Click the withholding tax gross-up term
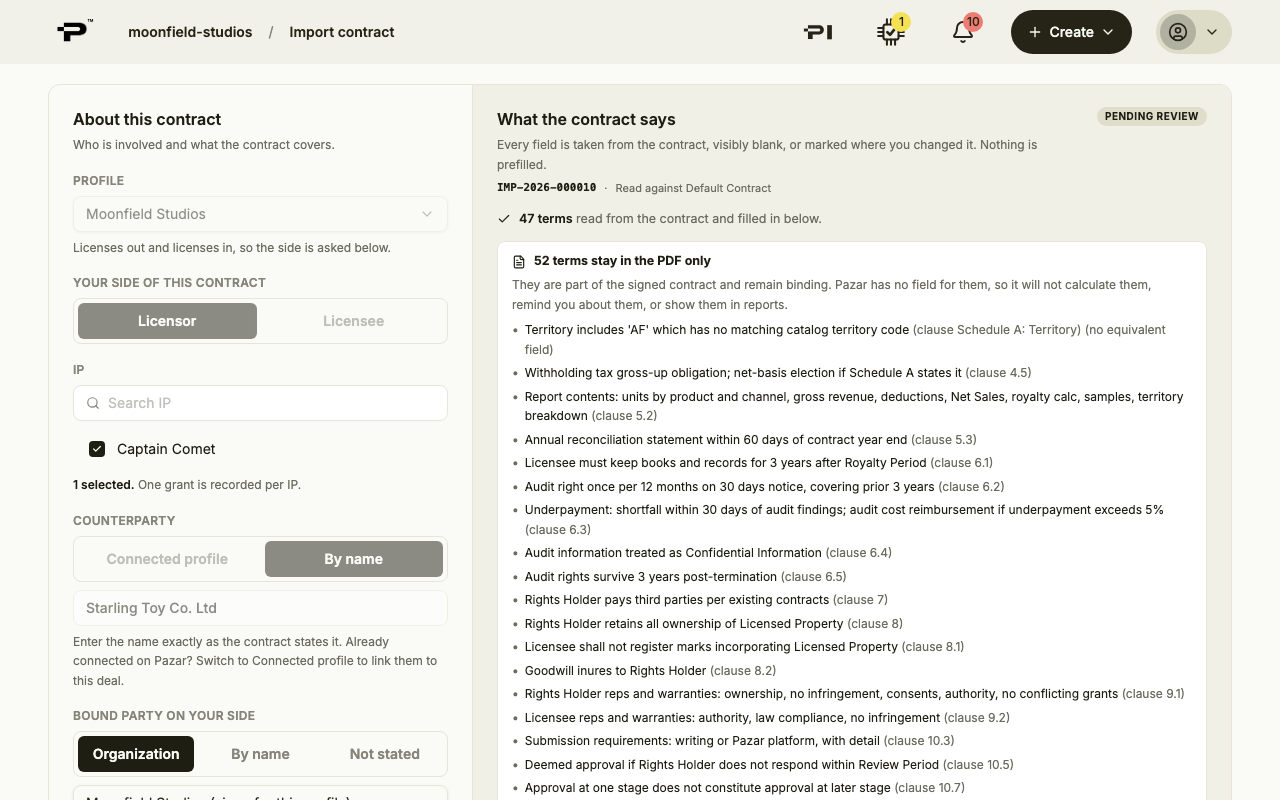 click(x=778, y=373)
